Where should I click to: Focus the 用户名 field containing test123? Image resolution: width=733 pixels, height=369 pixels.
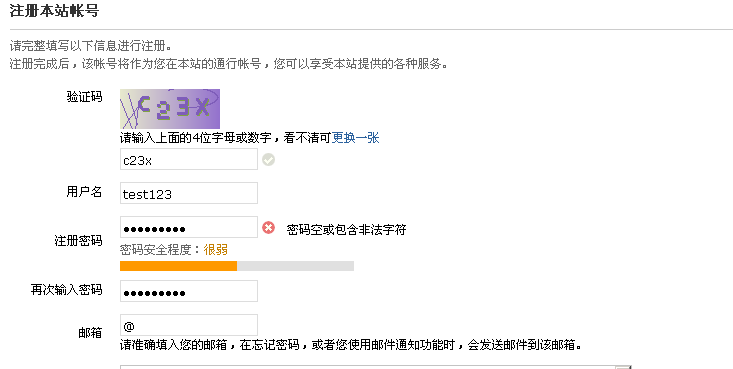[189, 193]
